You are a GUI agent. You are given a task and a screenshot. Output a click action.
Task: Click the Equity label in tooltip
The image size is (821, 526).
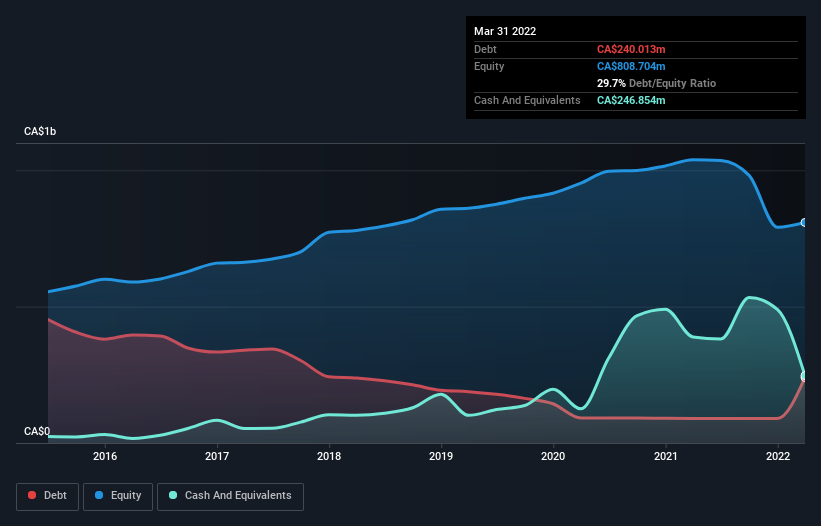(489, 66)
